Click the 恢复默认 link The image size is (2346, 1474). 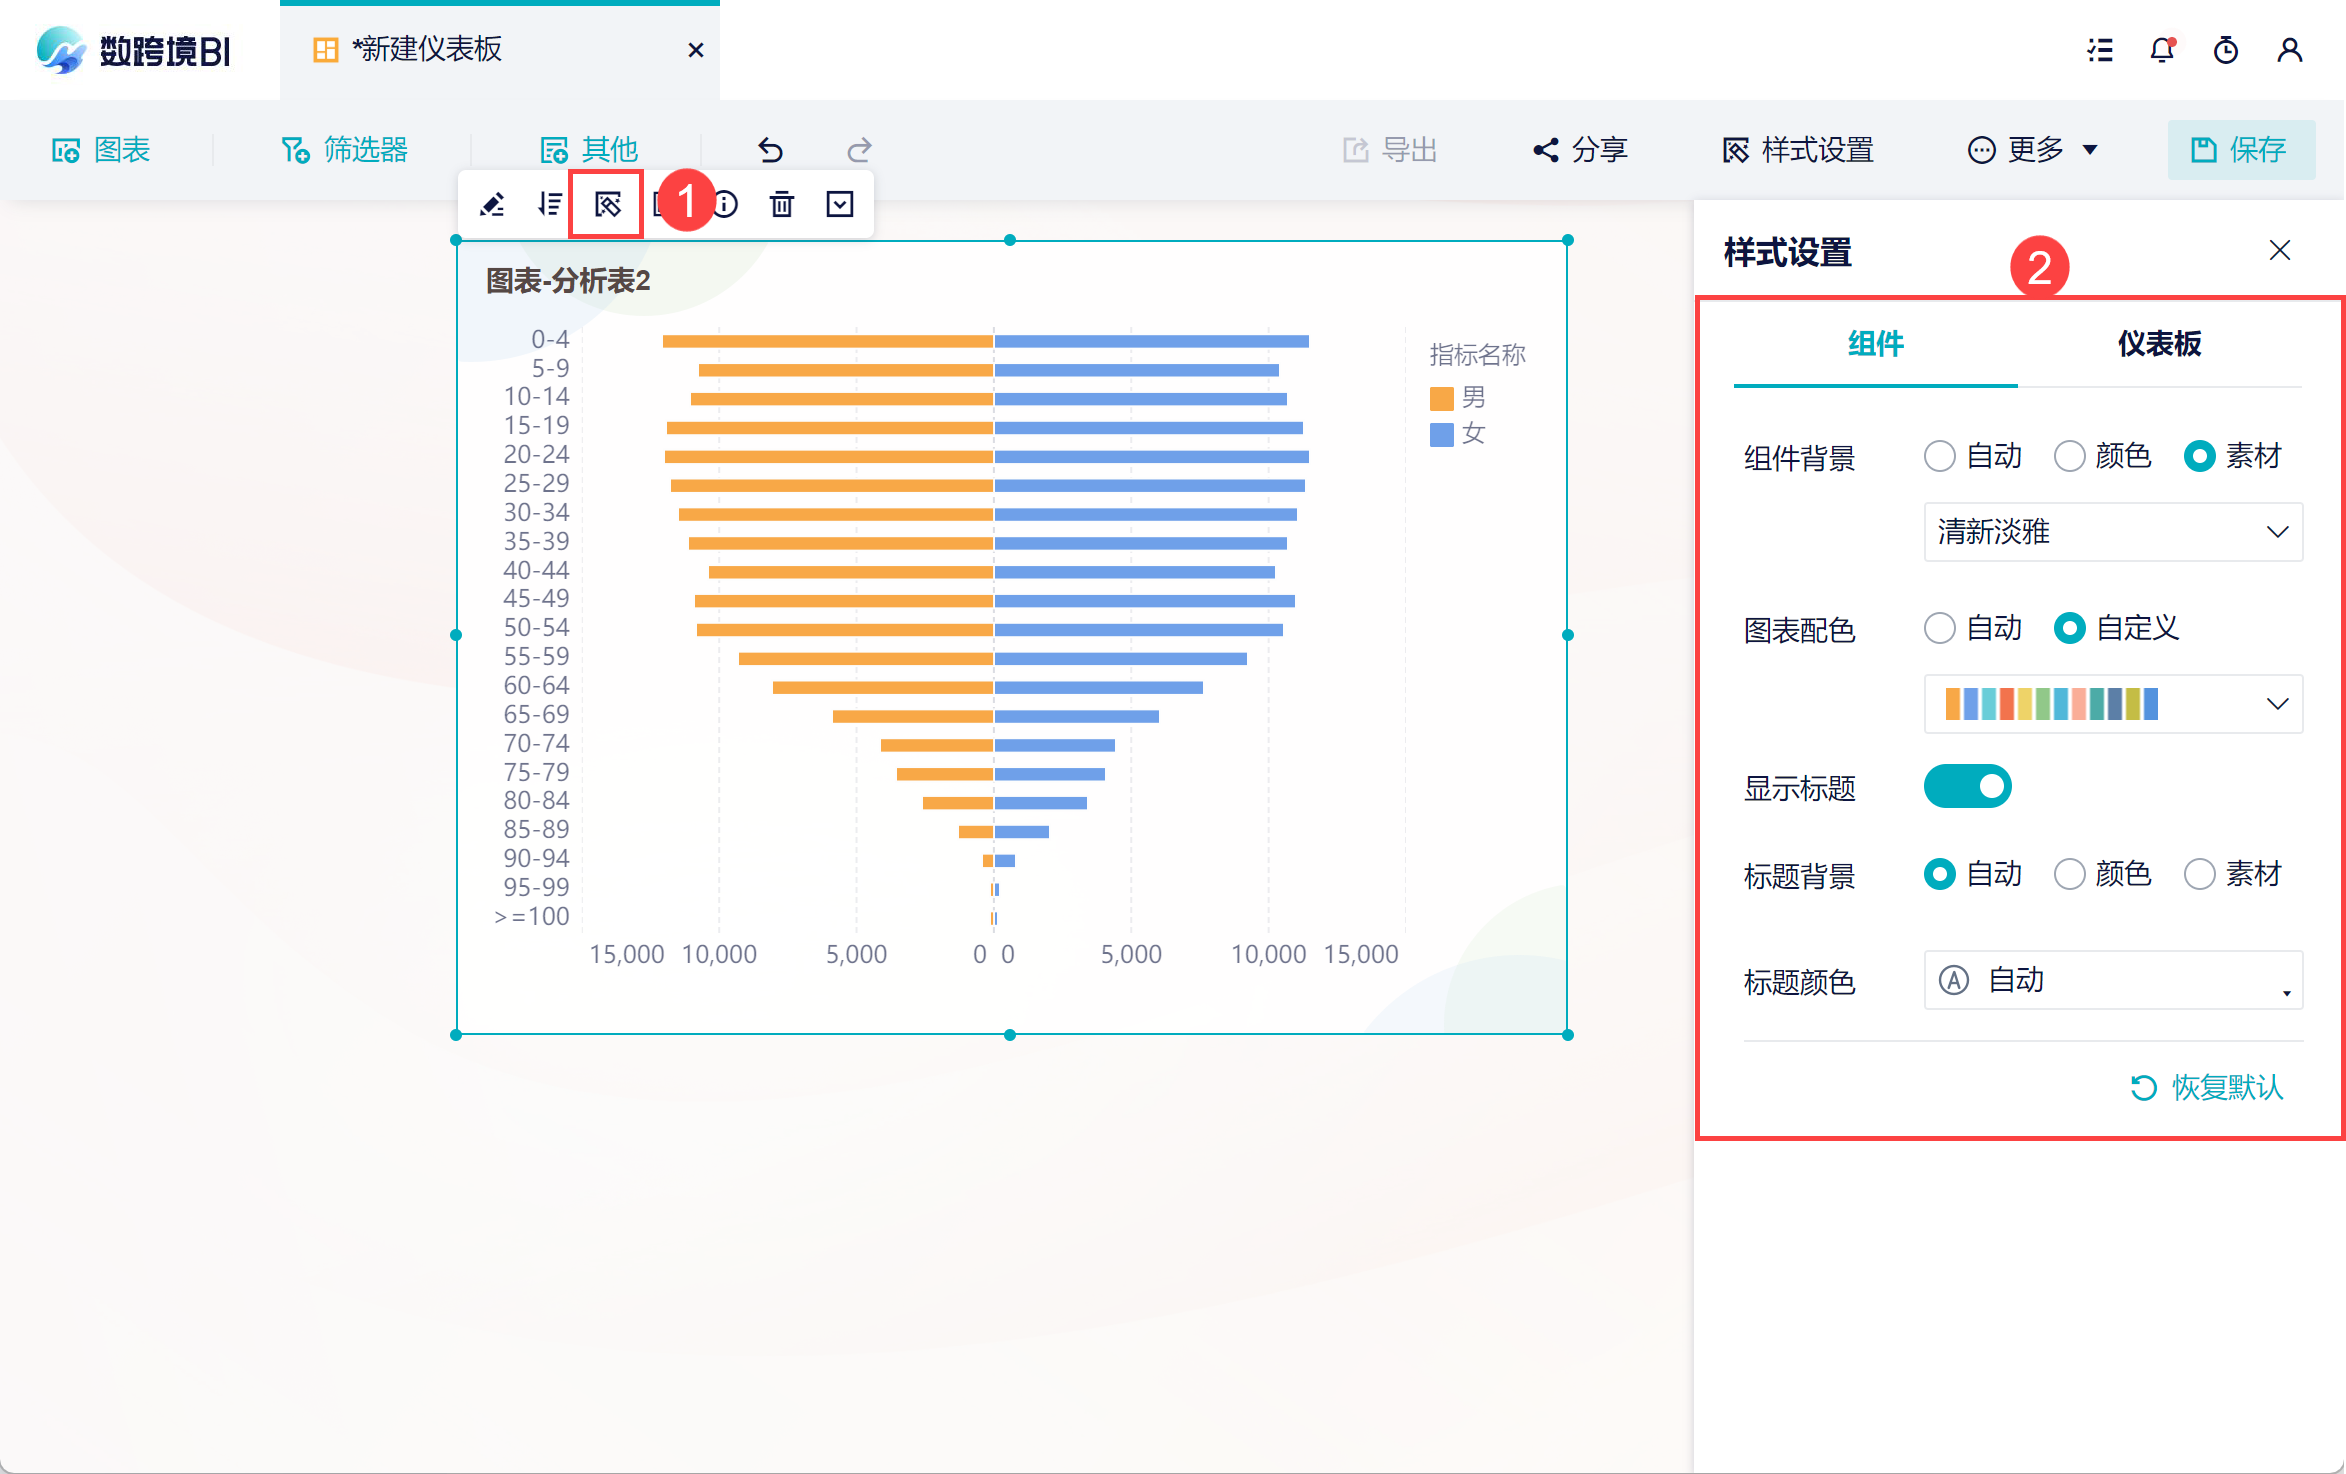(x=2208, y=1087)
